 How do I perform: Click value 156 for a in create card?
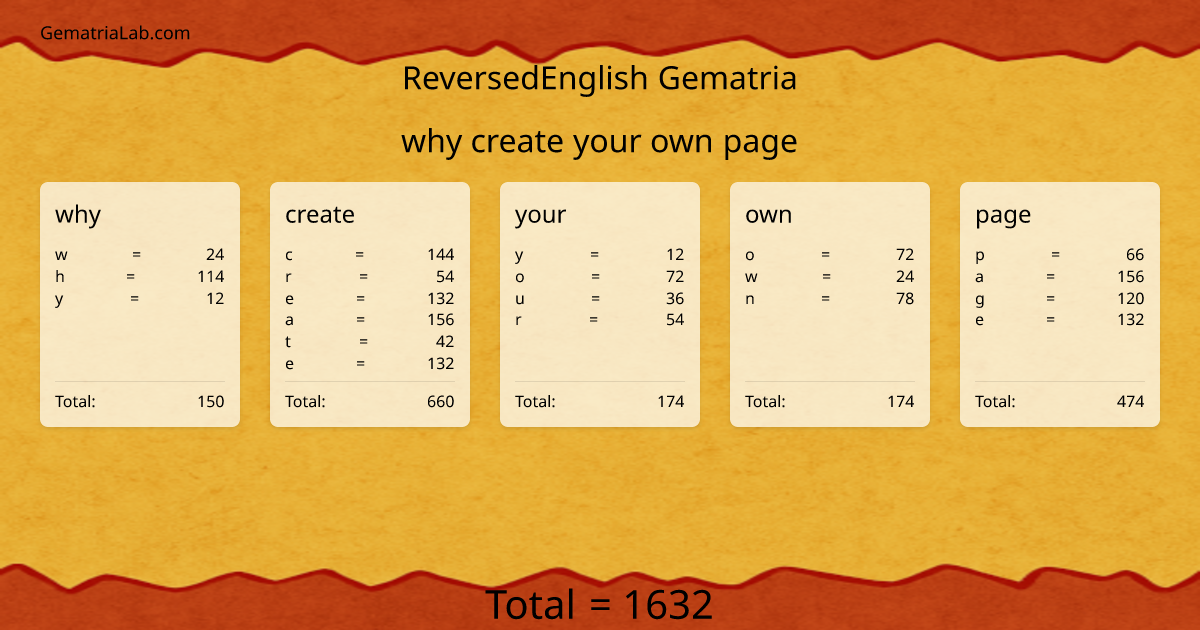pyautogui.click(x=441, y=320)
